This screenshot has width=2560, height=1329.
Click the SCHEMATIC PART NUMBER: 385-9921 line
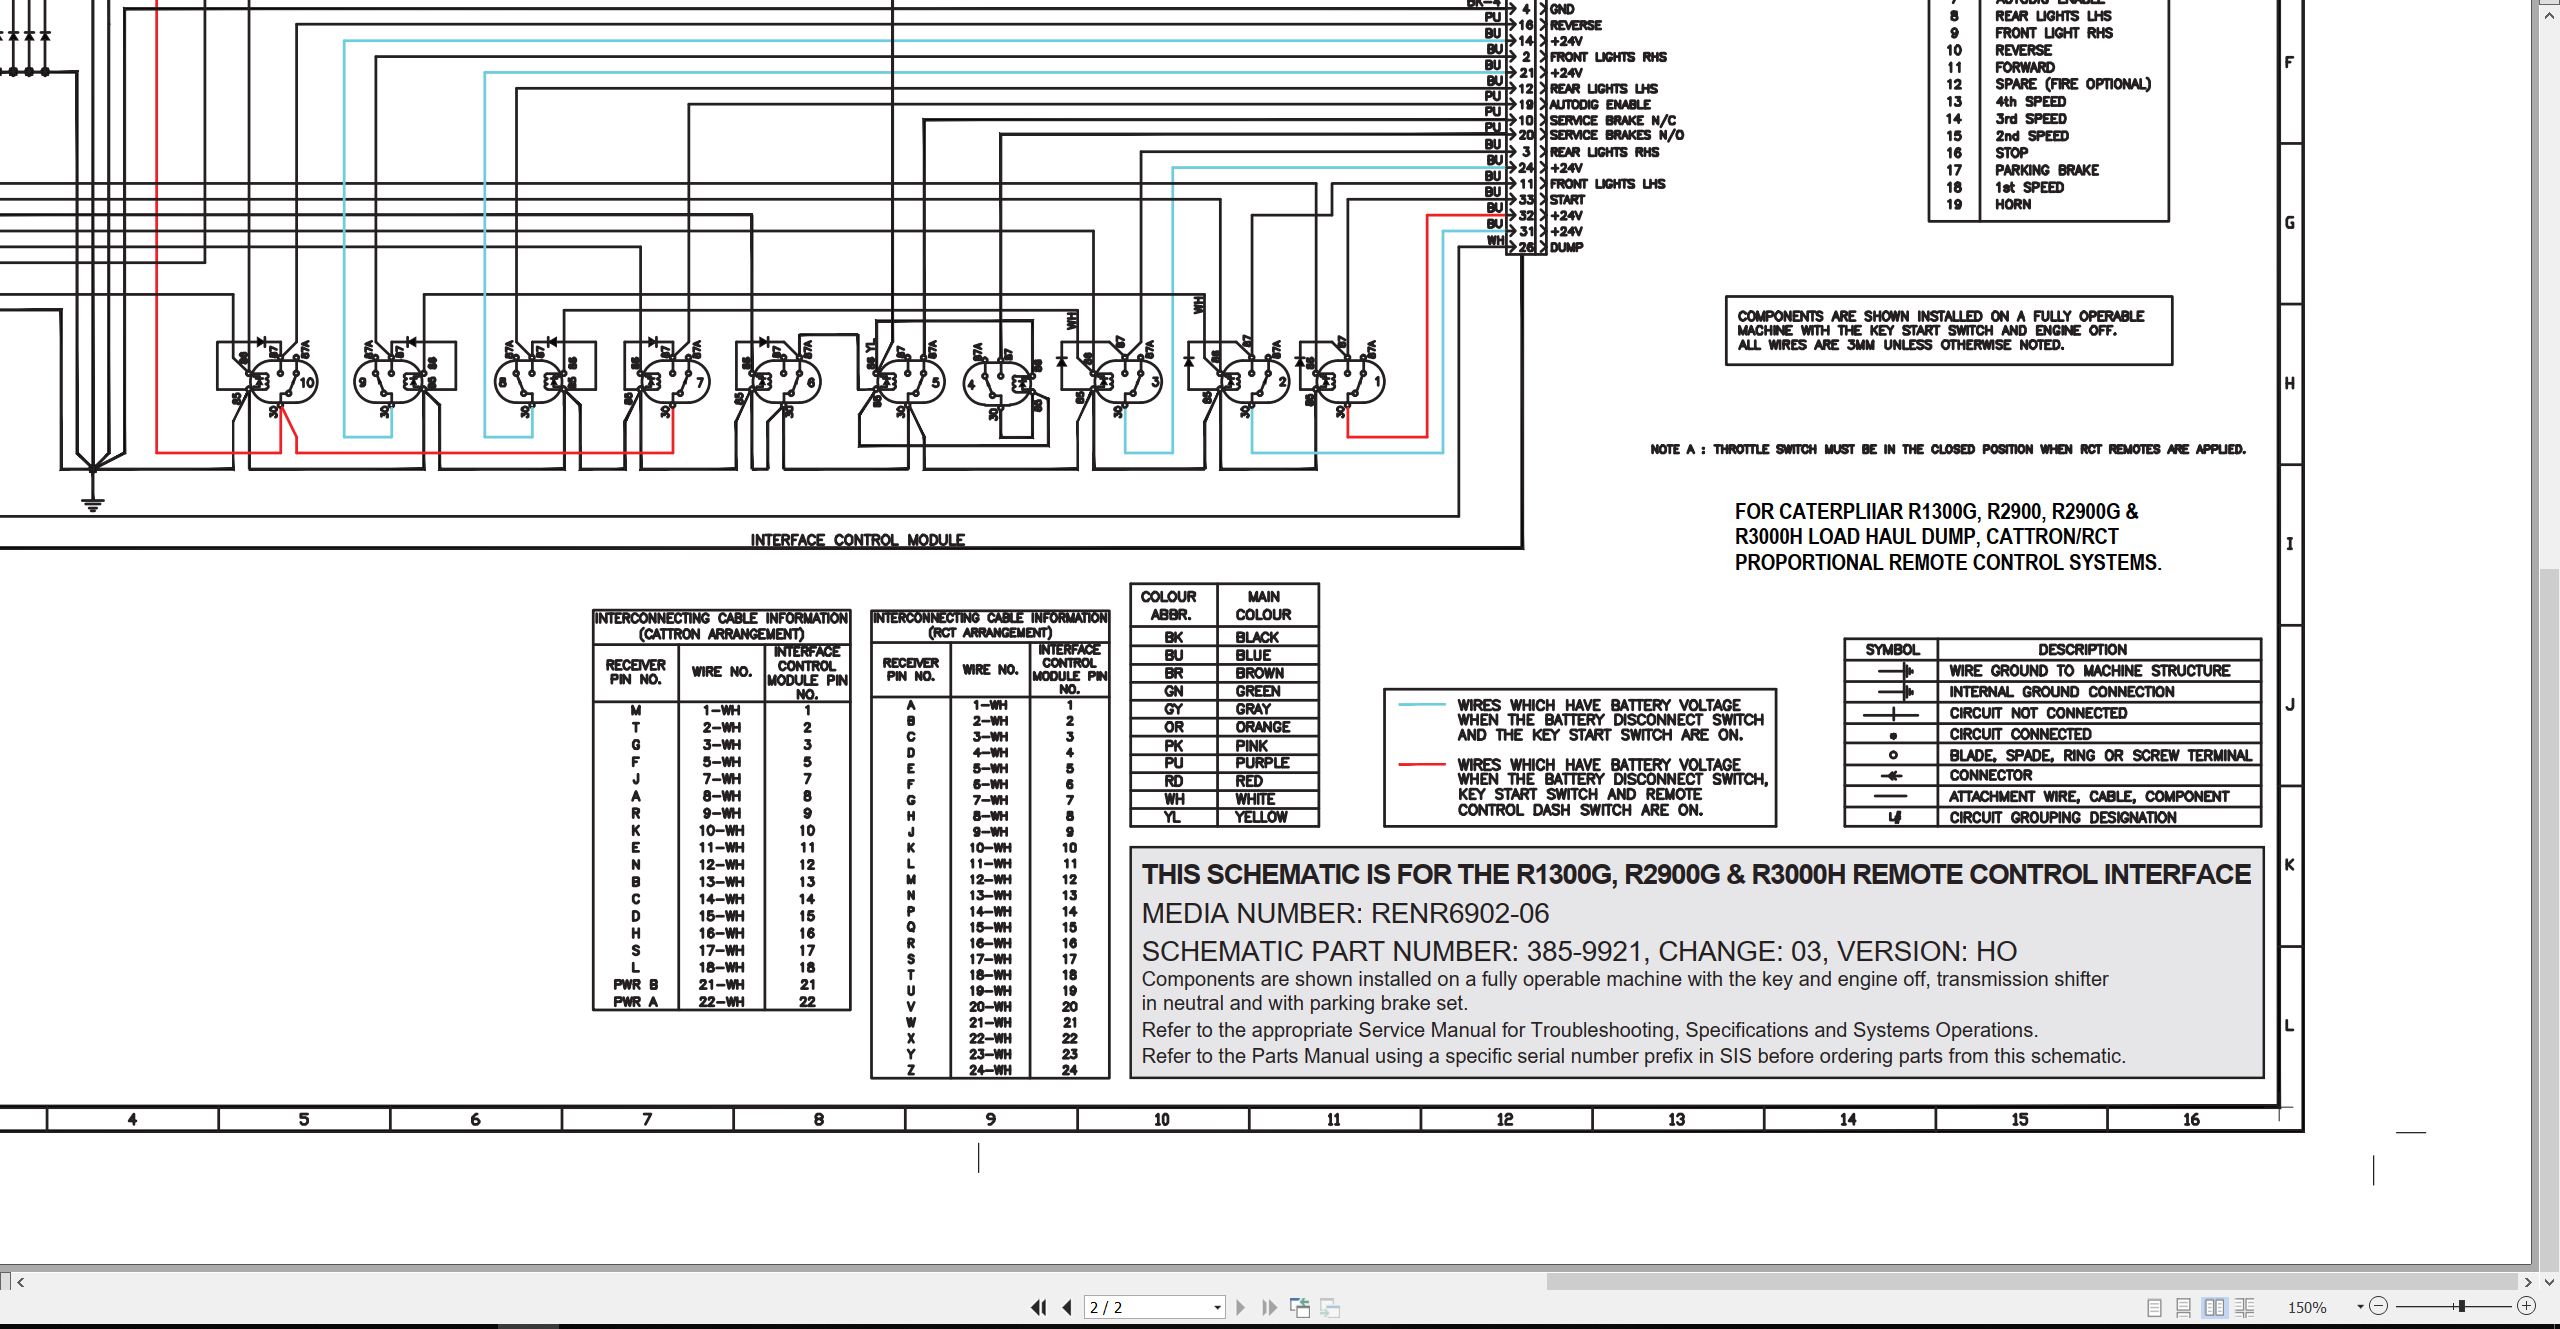pos(1579,951)
